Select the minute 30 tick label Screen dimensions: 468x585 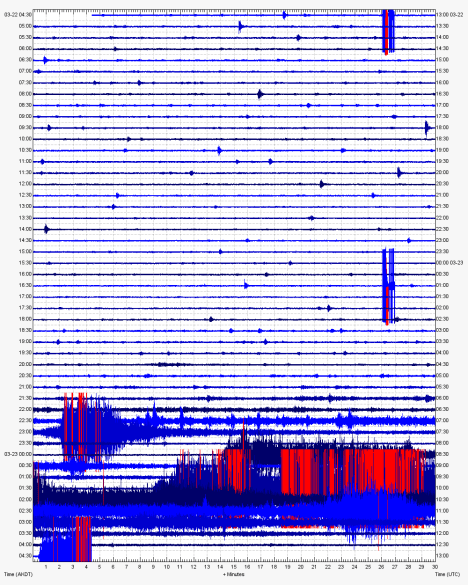[x=434, y=567]
